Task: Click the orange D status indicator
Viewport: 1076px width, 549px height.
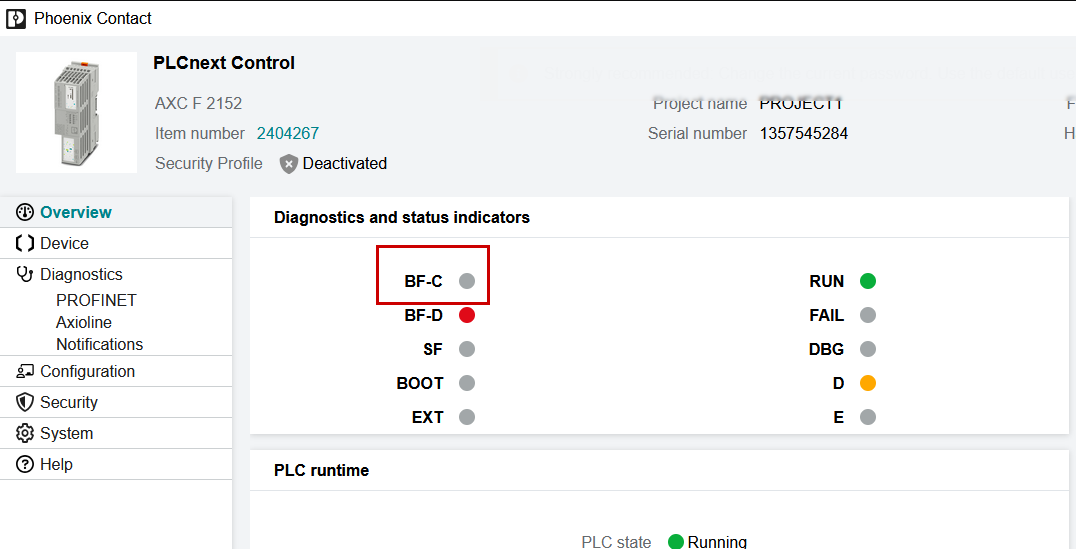Action: pos(868,383)
